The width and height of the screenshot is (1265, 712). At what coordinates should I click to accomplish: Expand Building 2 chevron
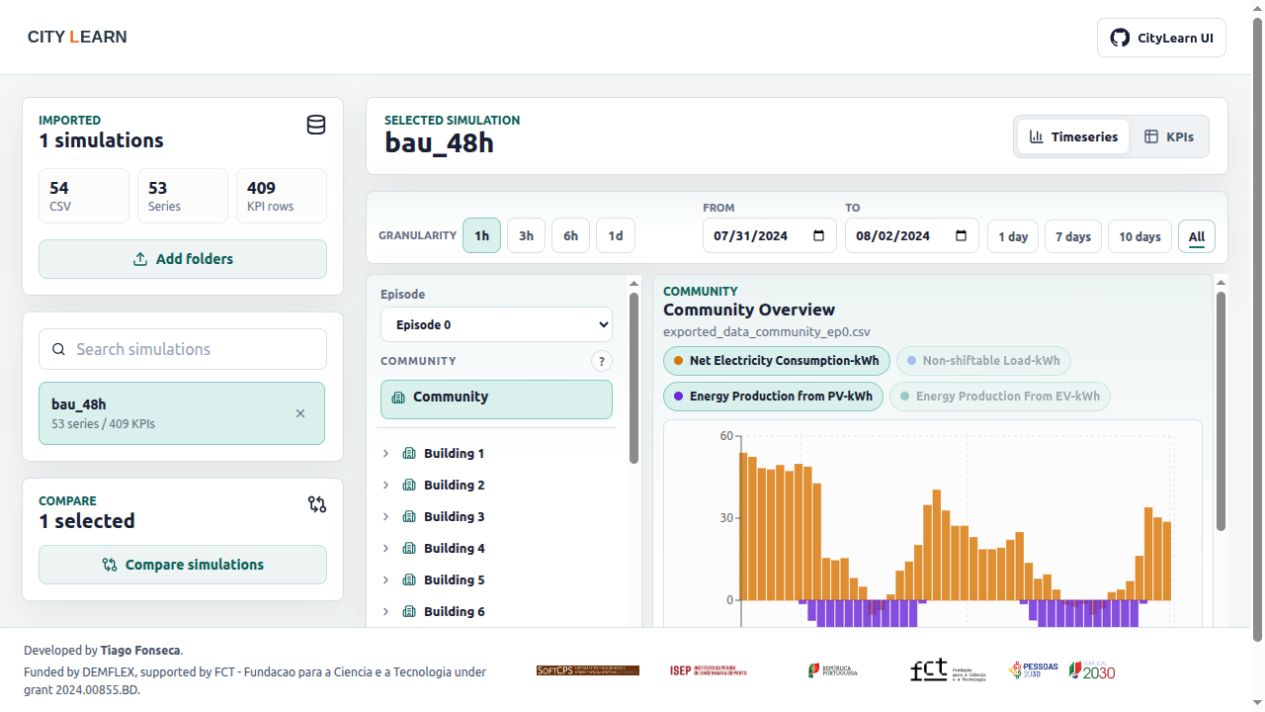point(386,485)
